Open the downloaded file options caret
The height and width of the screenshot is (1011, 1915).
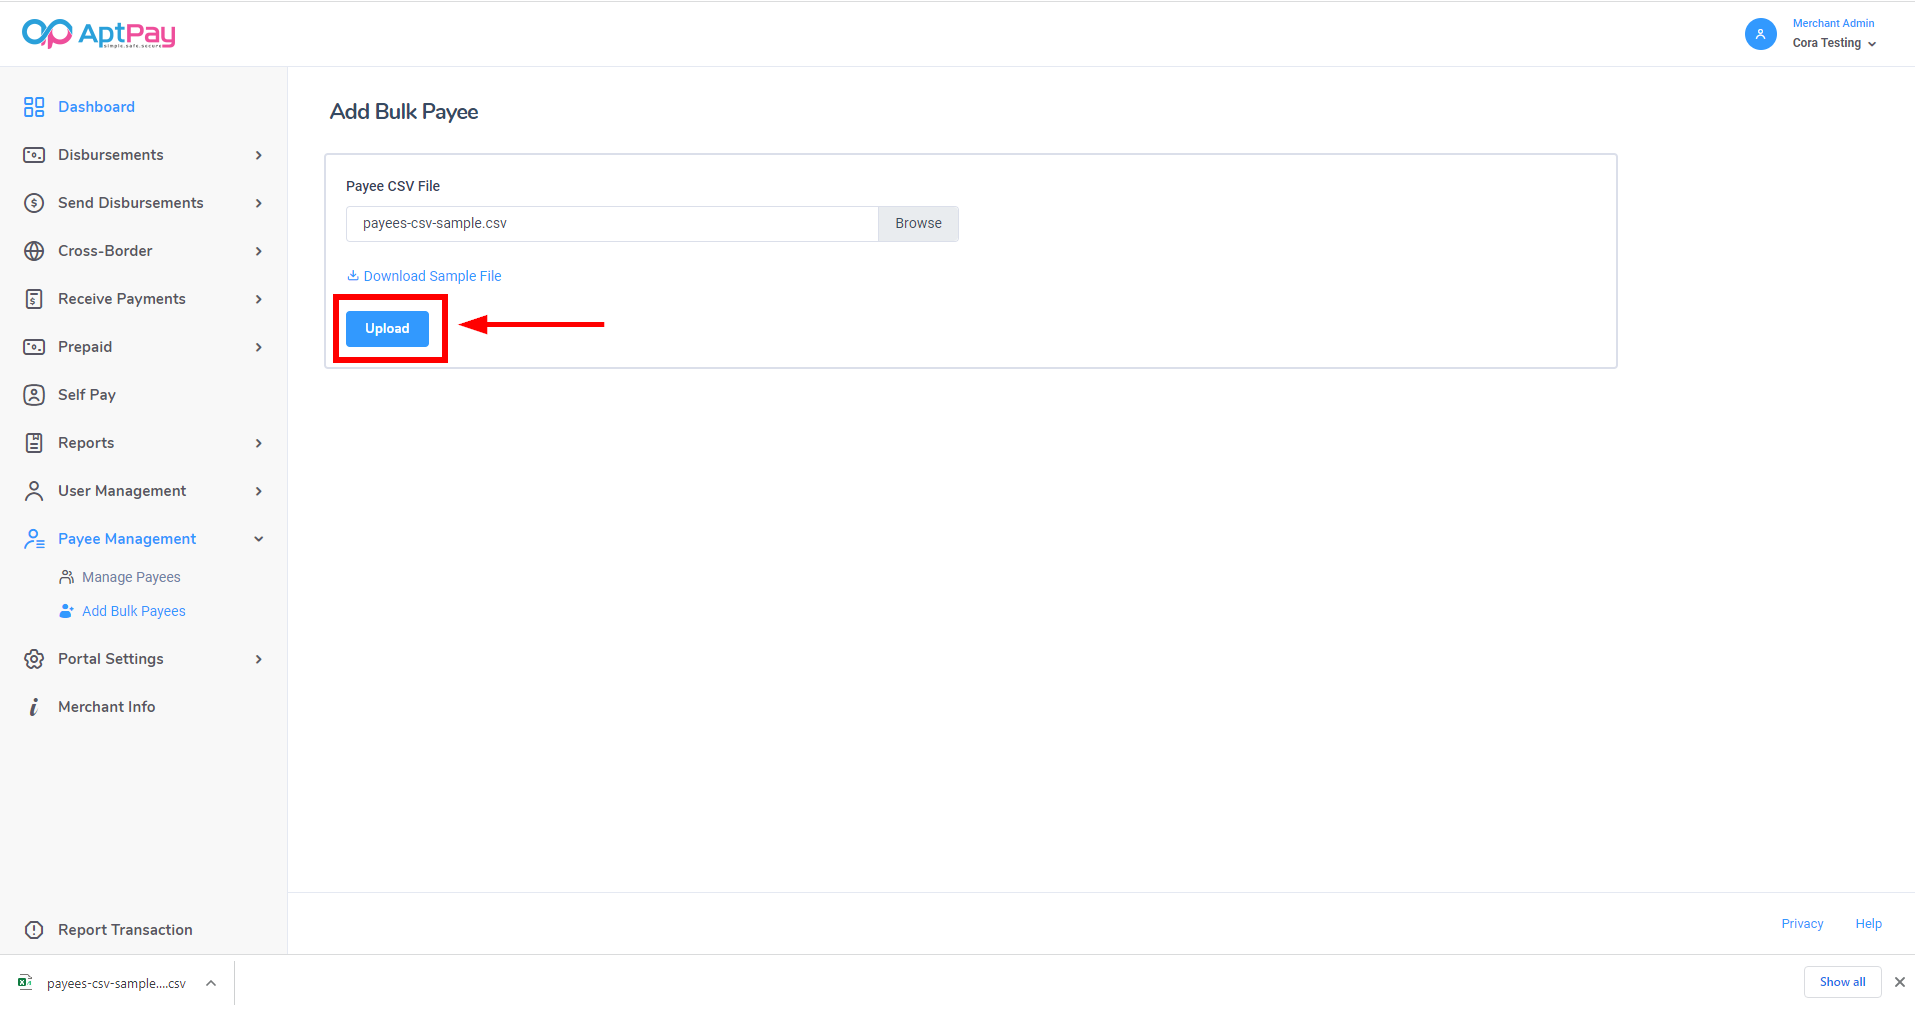click(211, 983)
